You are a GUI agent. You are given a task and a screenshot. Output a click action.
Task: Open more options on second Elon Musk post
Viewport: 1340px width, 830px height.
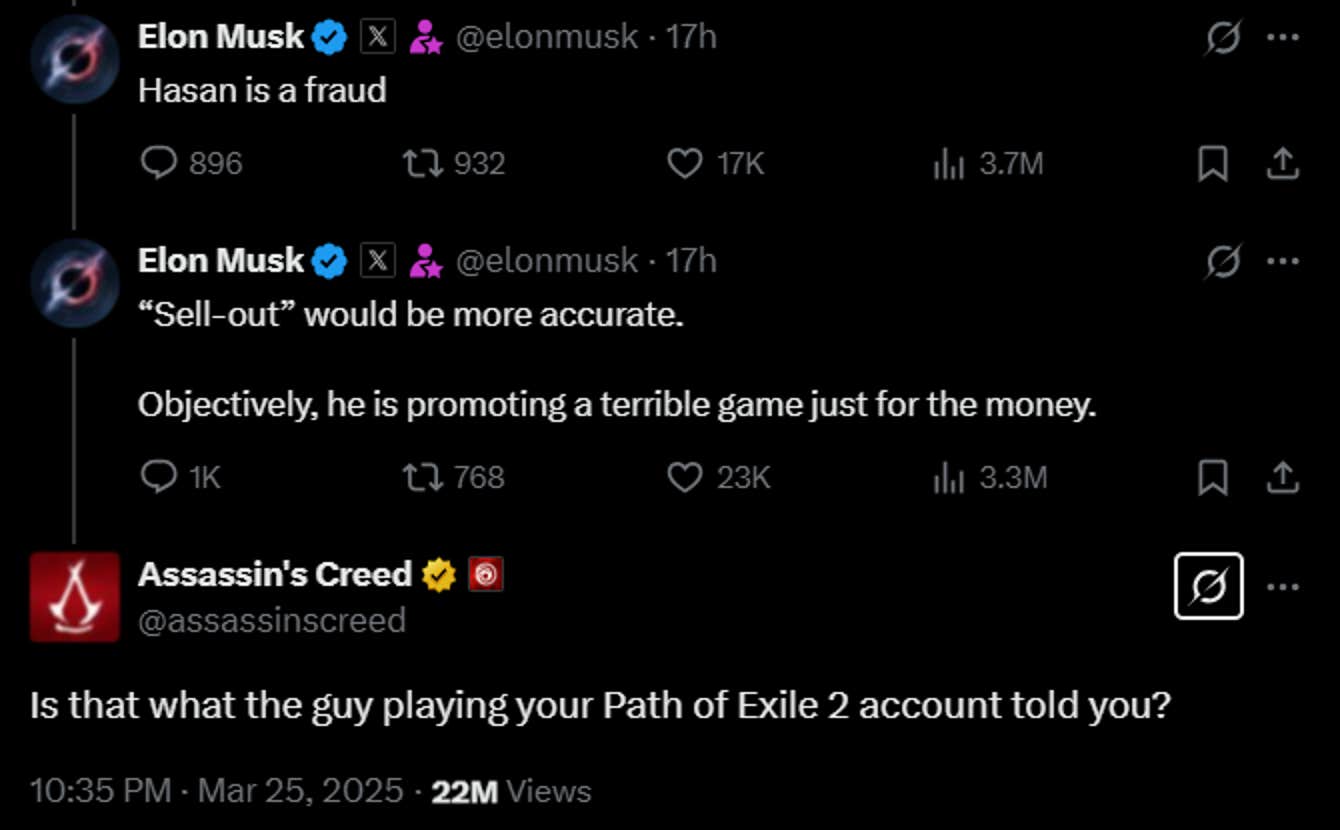coord(1283,262)
